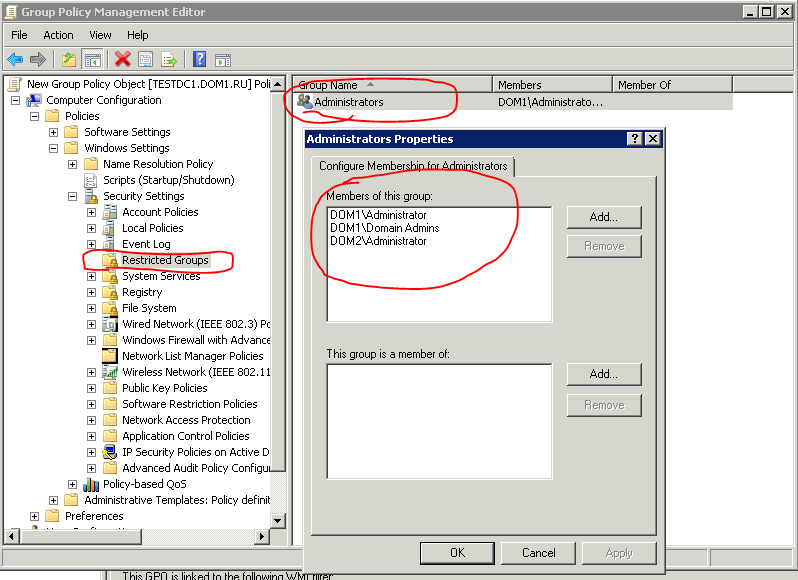
Task: Click the Back arrow toolbar icon
Action: pos(16,60)
